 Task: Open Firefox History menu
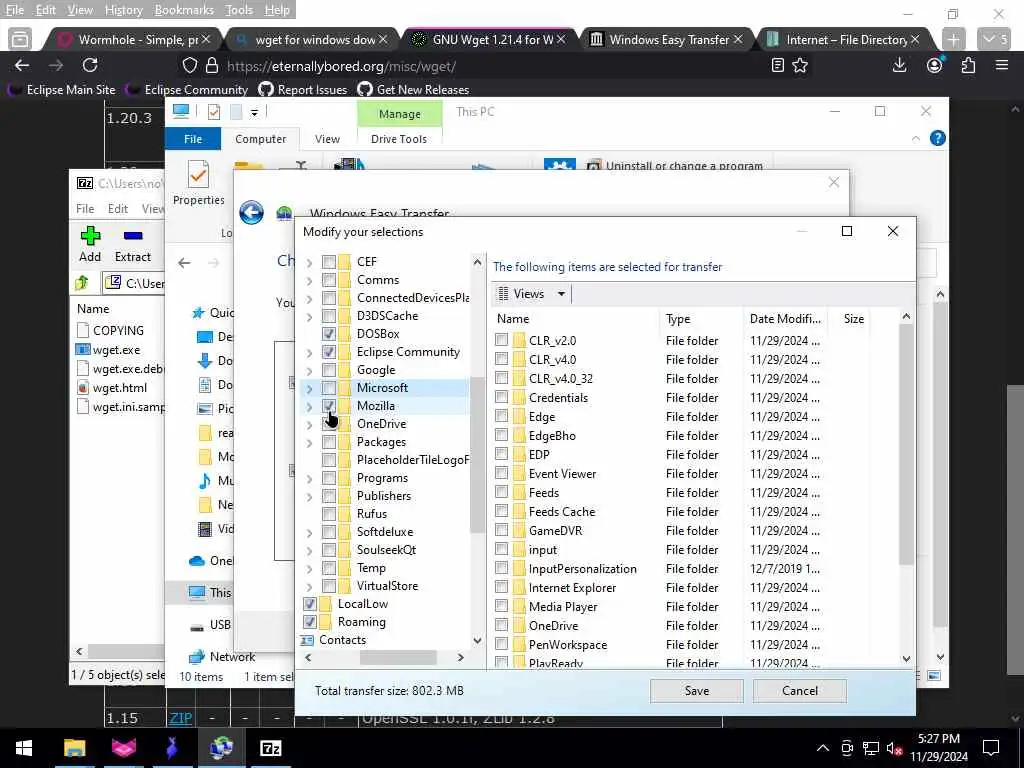[123, 10]
